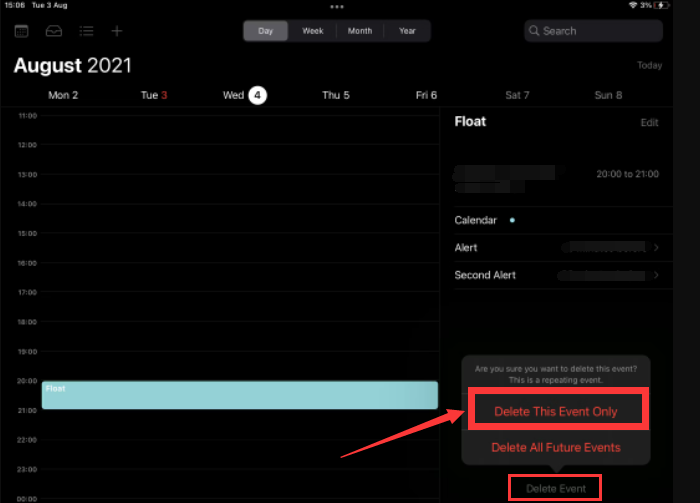The height and width of the screenshot is (503, 700).
Task: Switch to Day view
Action: (265, 31)
